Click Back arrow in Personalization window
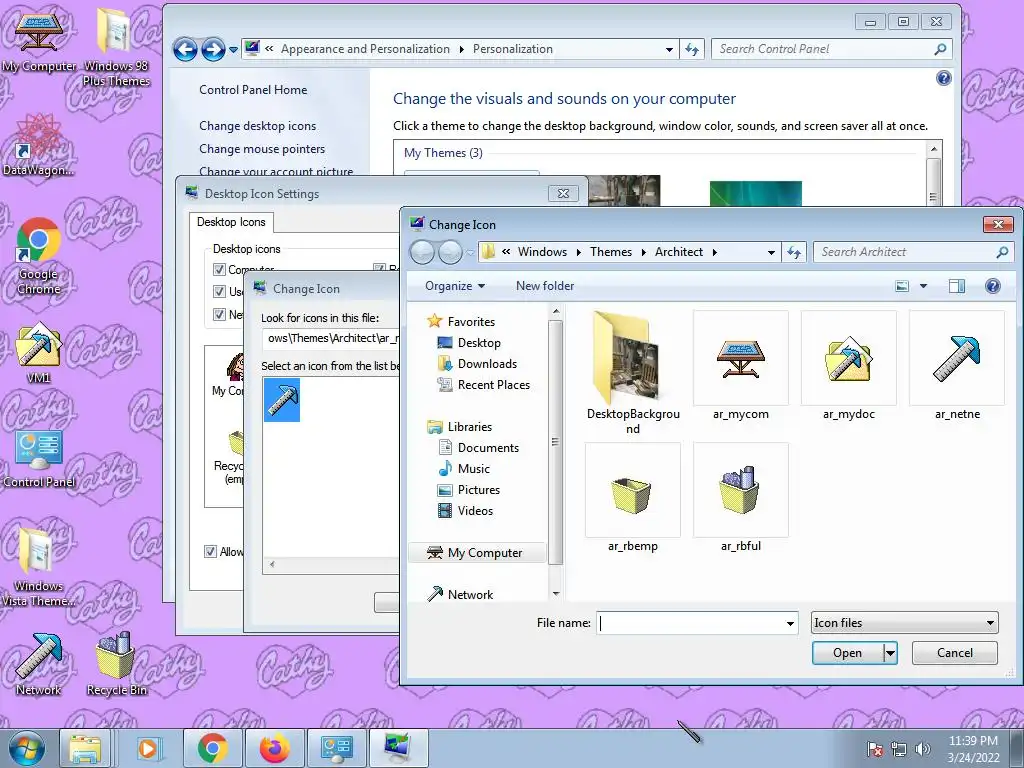This screenshot has width=1024, height=768. click(x=185, y=49)
